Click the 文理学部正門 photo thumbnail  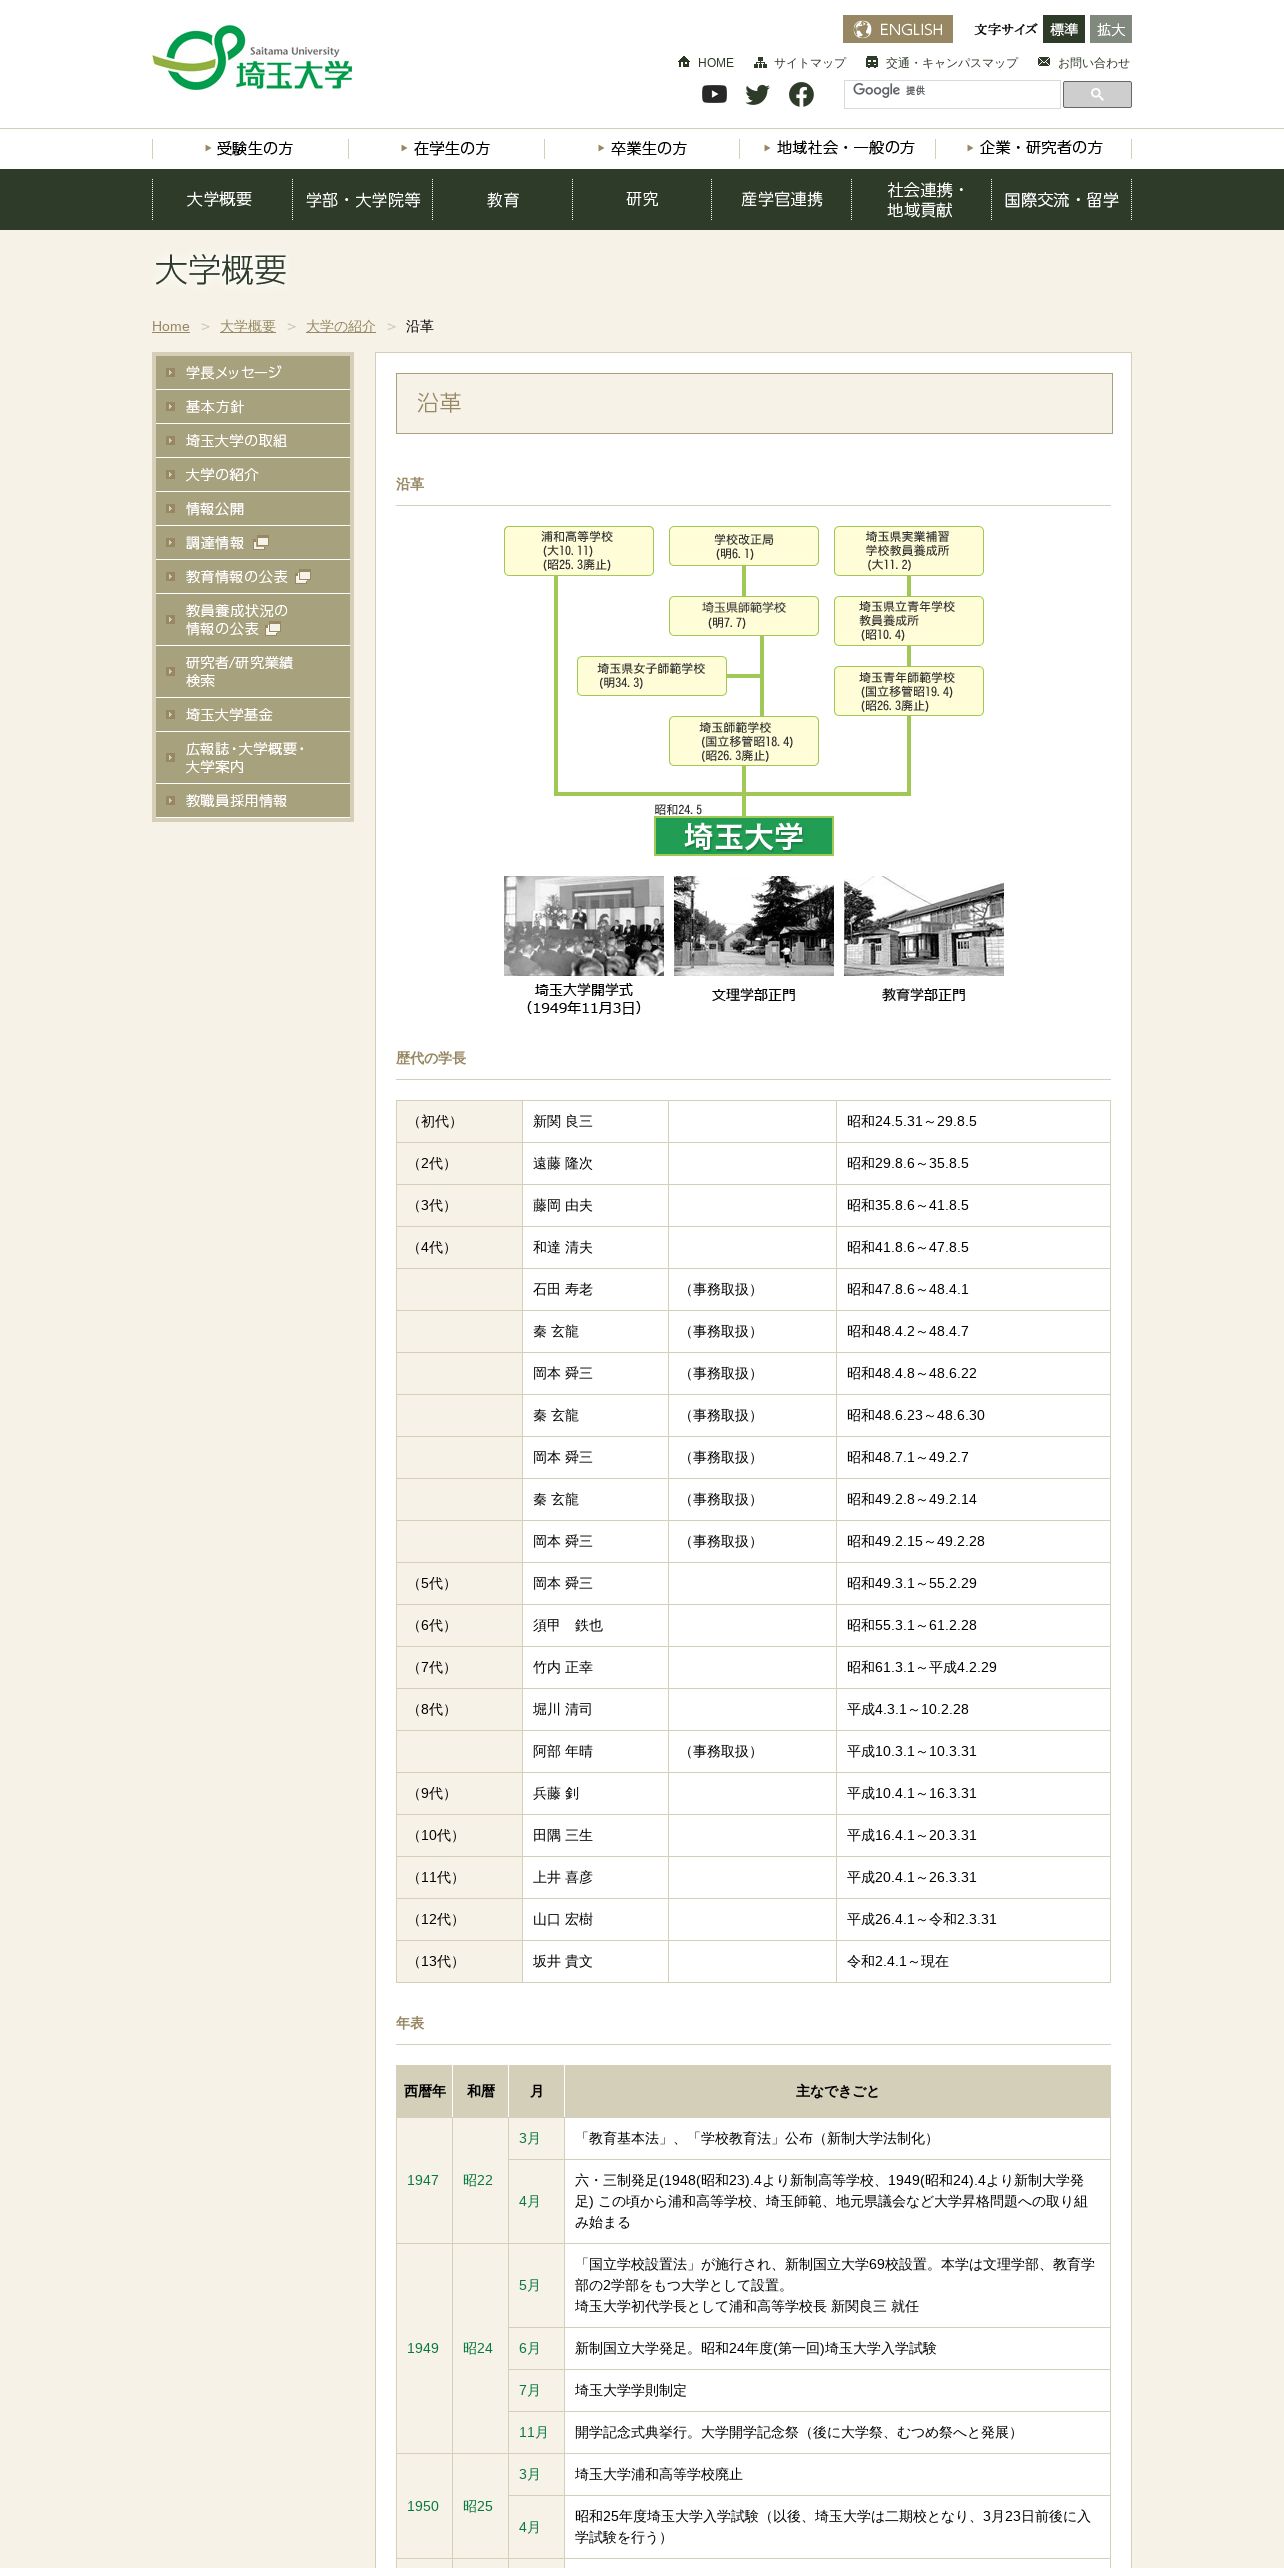point(754,926)
